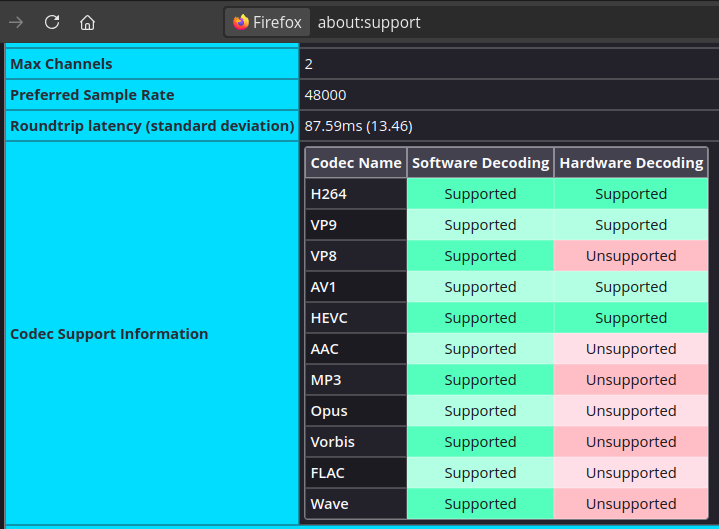Select the FLAC codec name cell
719x529 pixels.
pyautogui.click(x=356, y=473)
